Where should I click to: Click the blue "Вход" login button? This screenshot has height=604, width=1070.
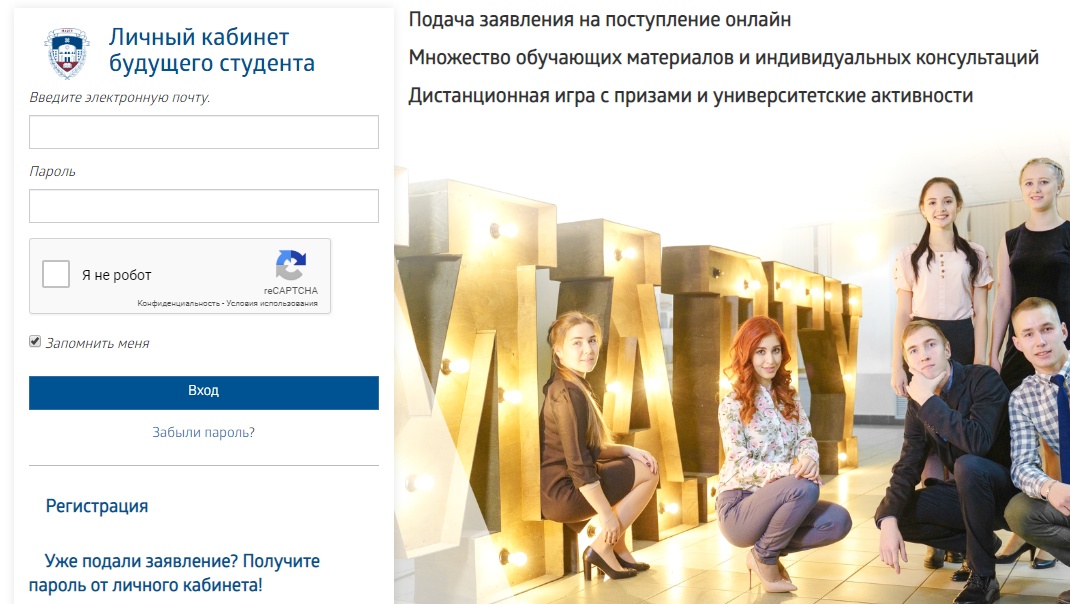[x=203, y=392]
